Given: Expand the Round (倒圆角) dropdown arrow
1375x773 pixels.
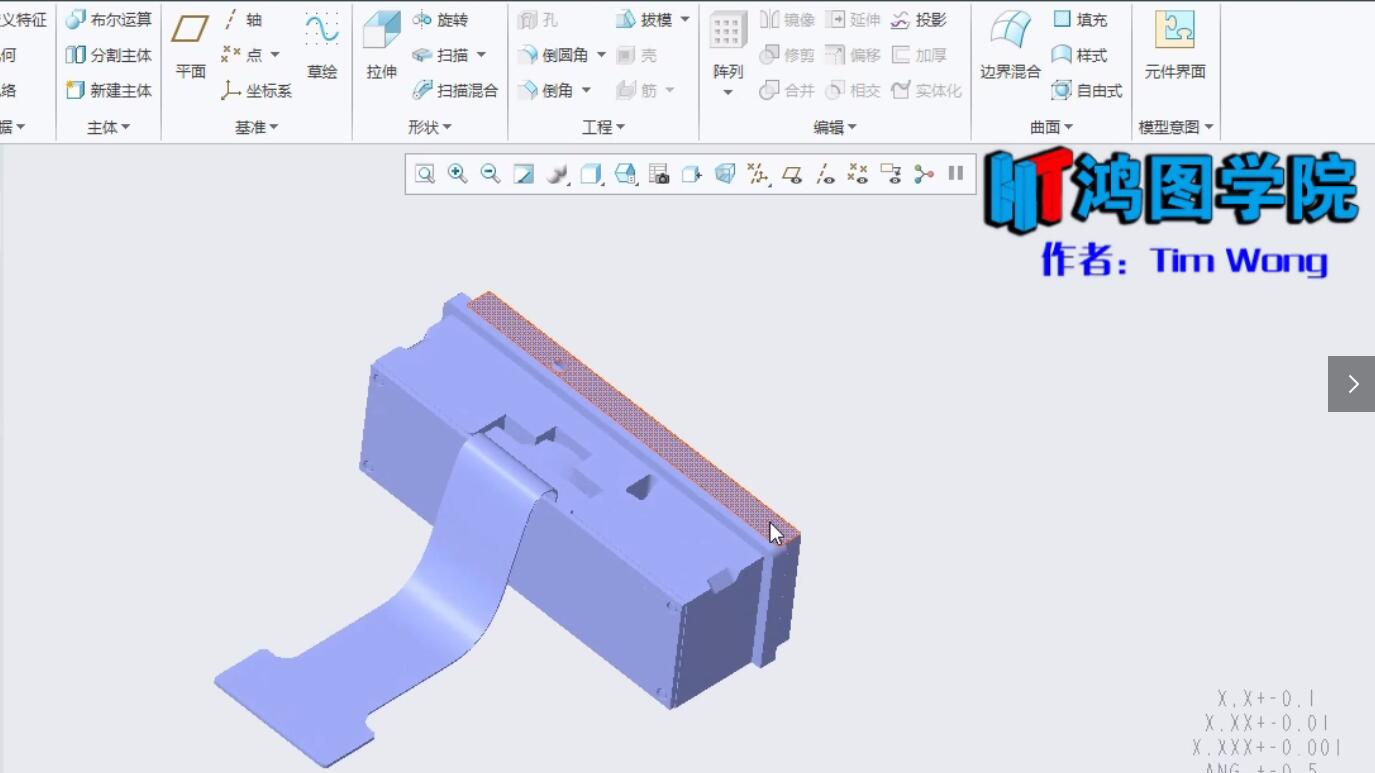Looking at the screenshot, I should coord(601,55).
